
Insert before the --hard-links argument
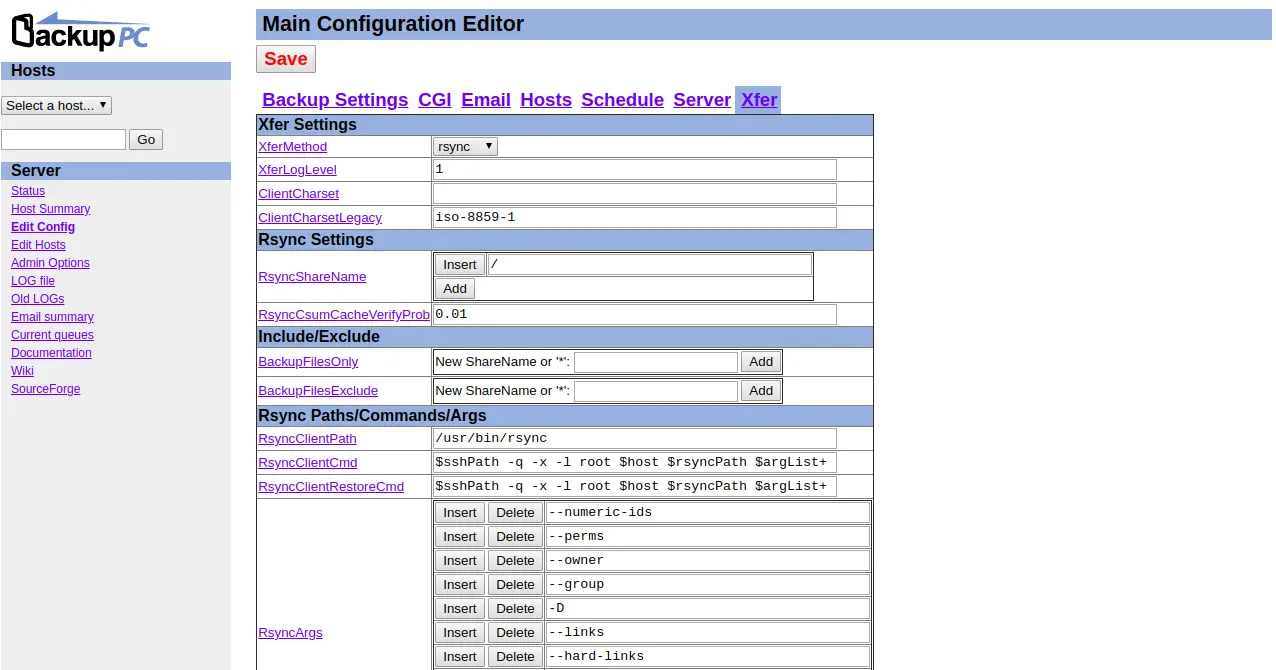click(460, 657)
